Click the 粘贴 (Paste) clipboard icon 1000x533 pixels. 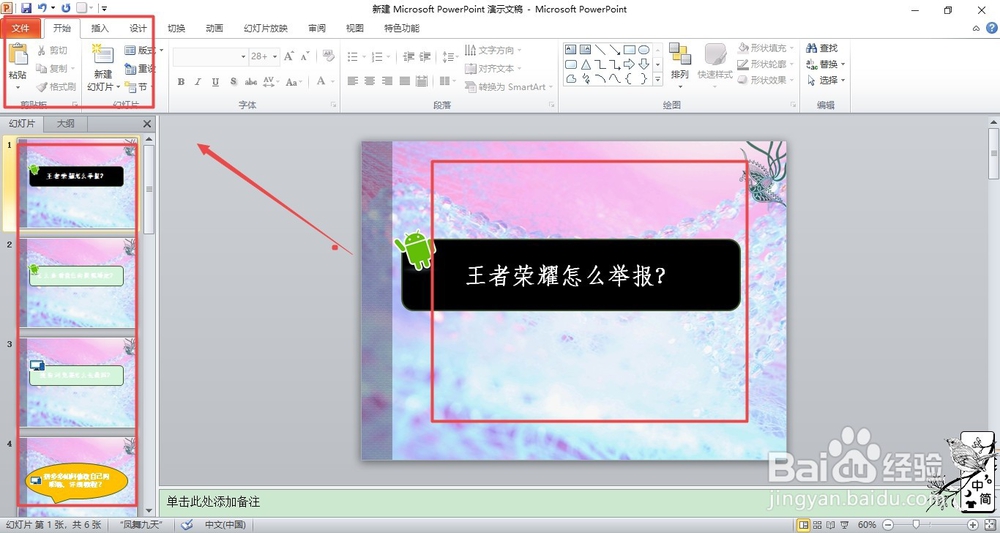18,55
